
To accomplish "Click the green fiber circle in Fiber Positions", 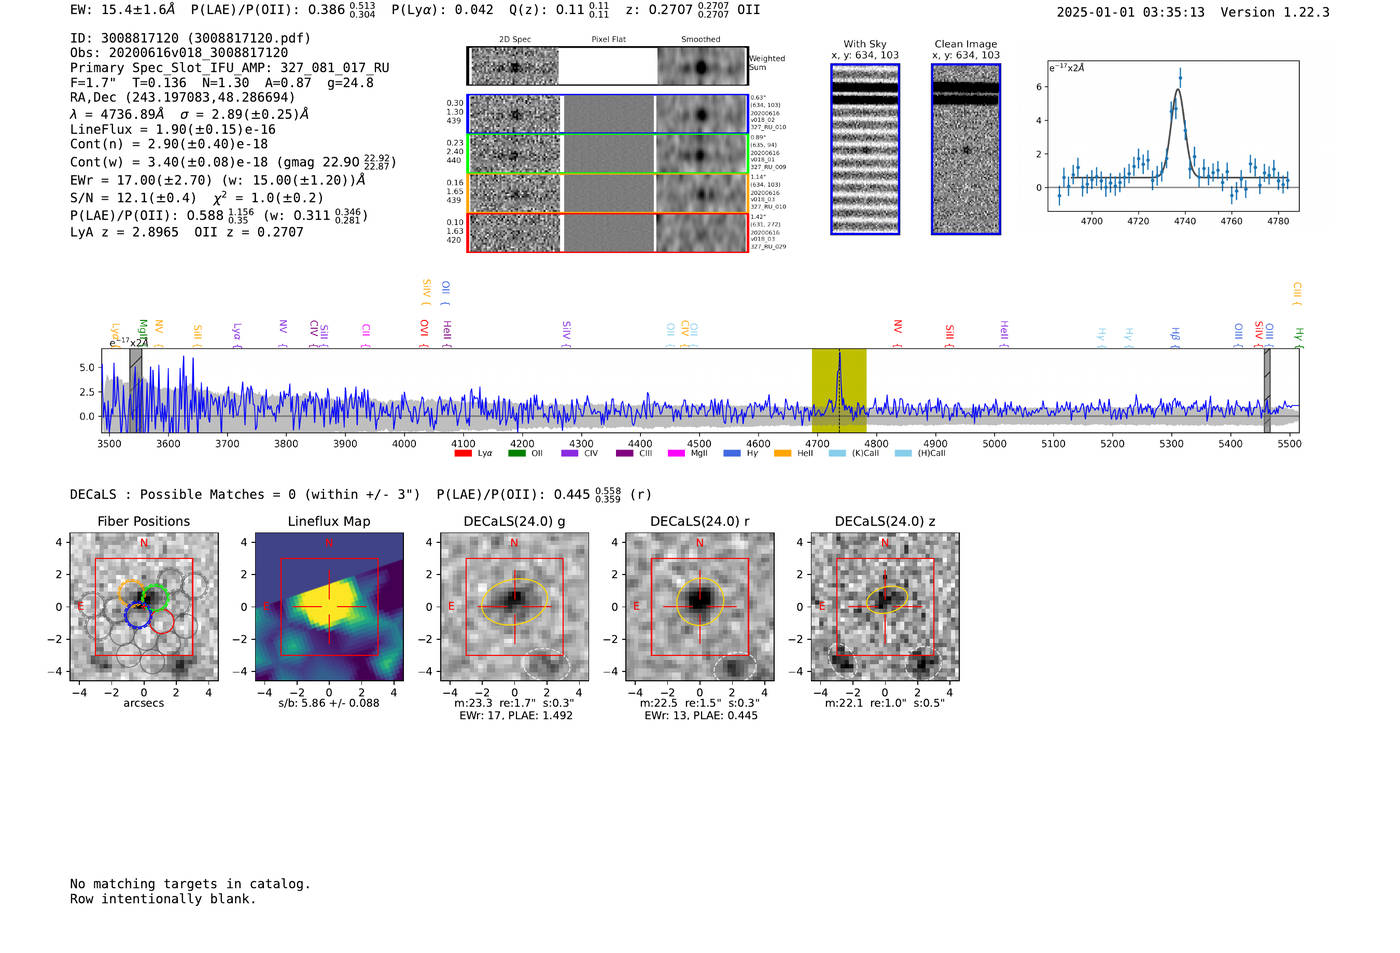I will [155, 597].
